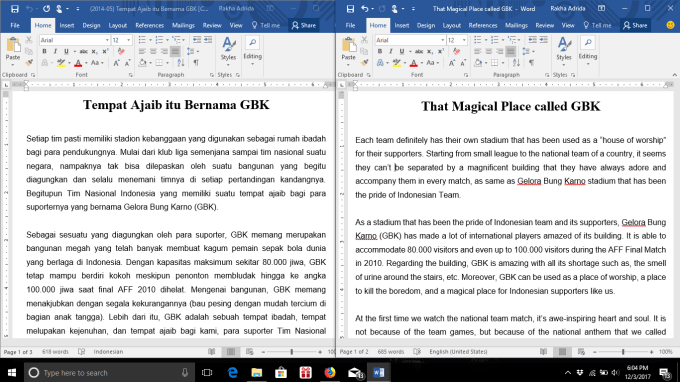The height and width of the screenshot is (382, 680).
Task: Switch to Mailings tab in right window
Action: tap(516, 26)
